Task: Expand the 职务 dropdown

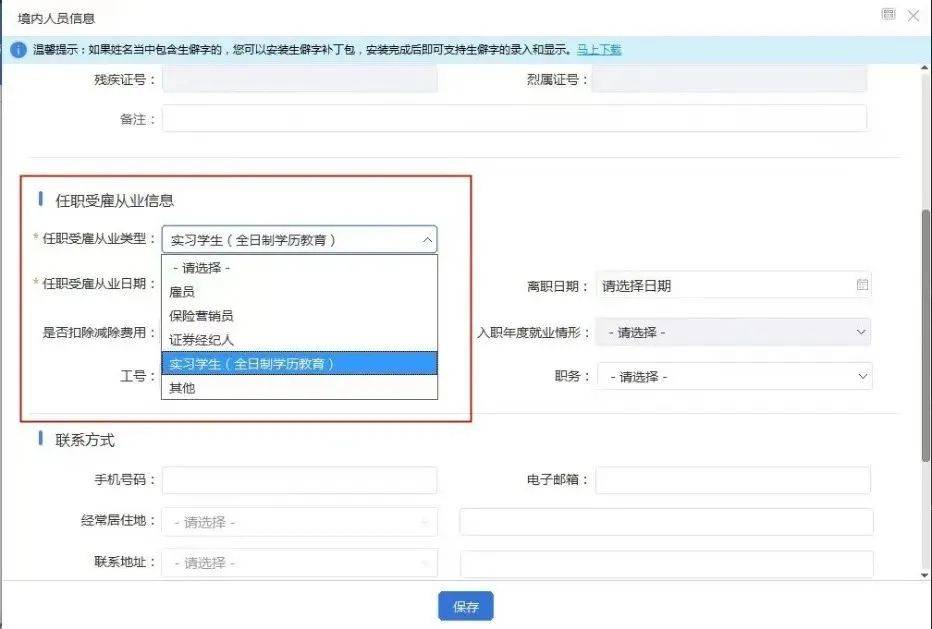Action: click(734, 377)
